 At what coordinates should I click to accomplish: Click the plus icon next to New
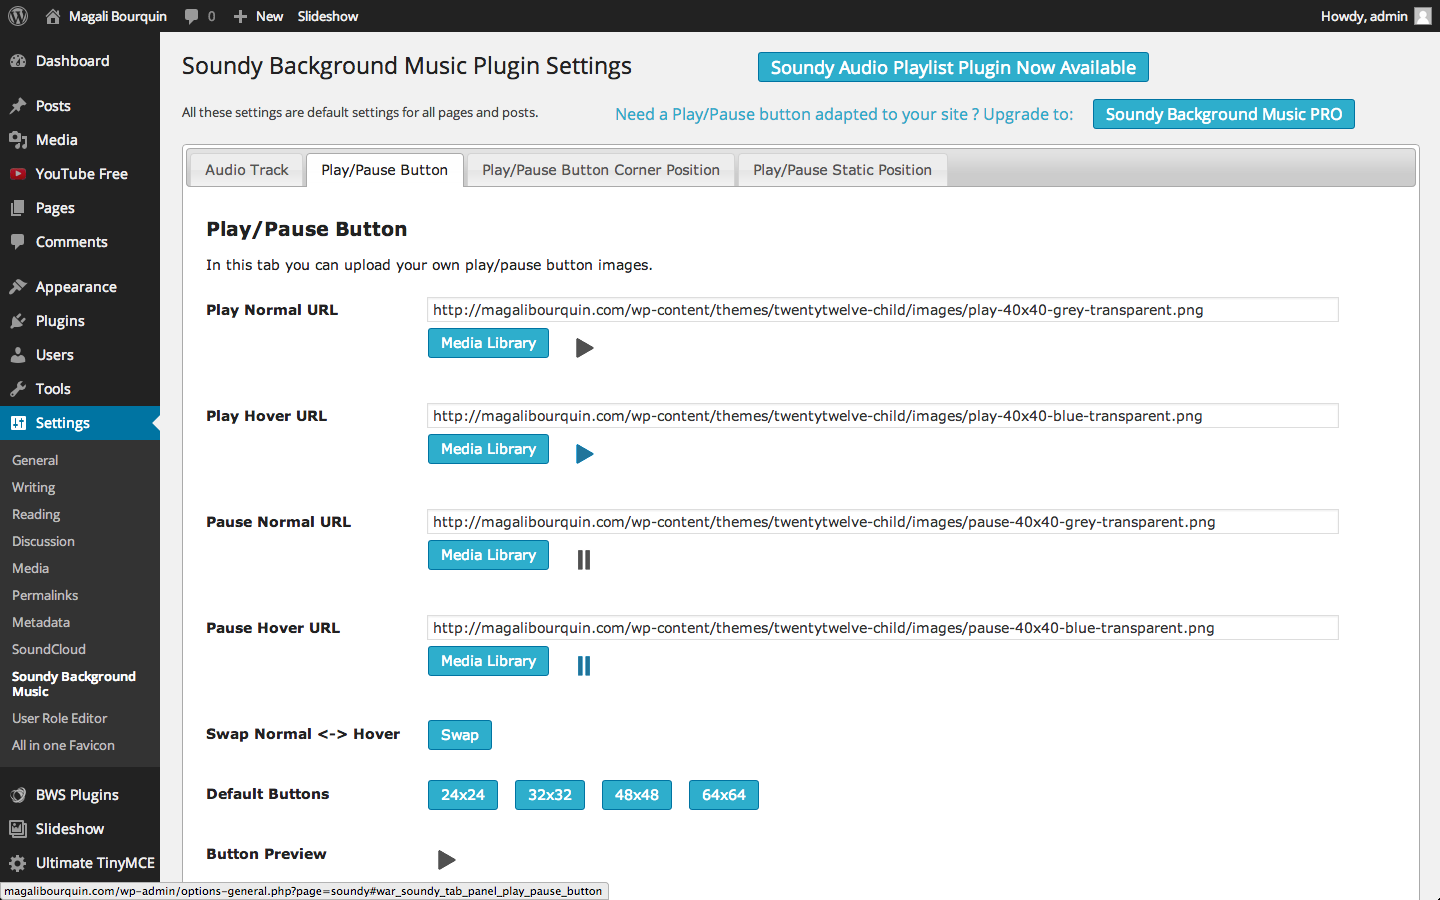tap(240, 16)
